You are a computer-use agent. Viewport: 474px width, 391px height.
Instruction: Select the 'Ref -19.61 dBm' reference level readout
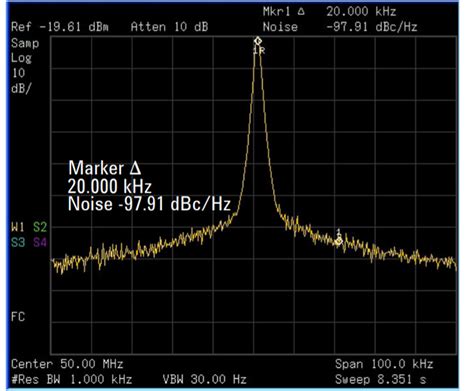click(60, 27)
